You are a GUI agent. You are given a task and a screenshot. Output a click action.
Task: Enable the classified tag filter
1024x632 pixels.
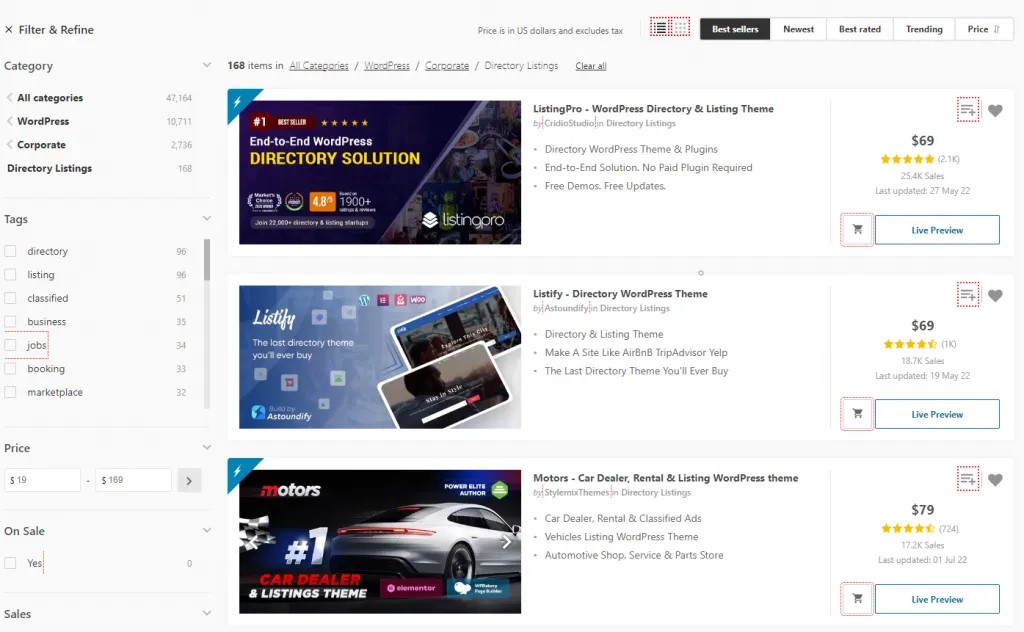pos(11,298)
